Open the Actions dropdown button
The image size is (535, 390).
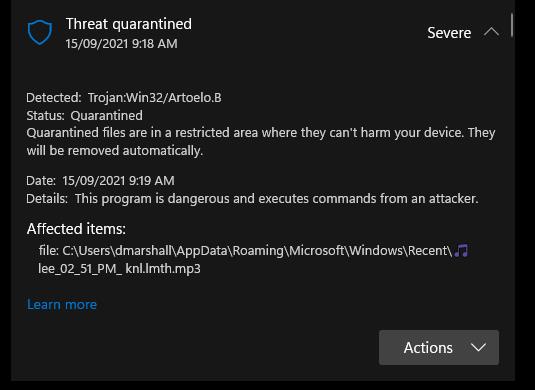click(439, 347)
